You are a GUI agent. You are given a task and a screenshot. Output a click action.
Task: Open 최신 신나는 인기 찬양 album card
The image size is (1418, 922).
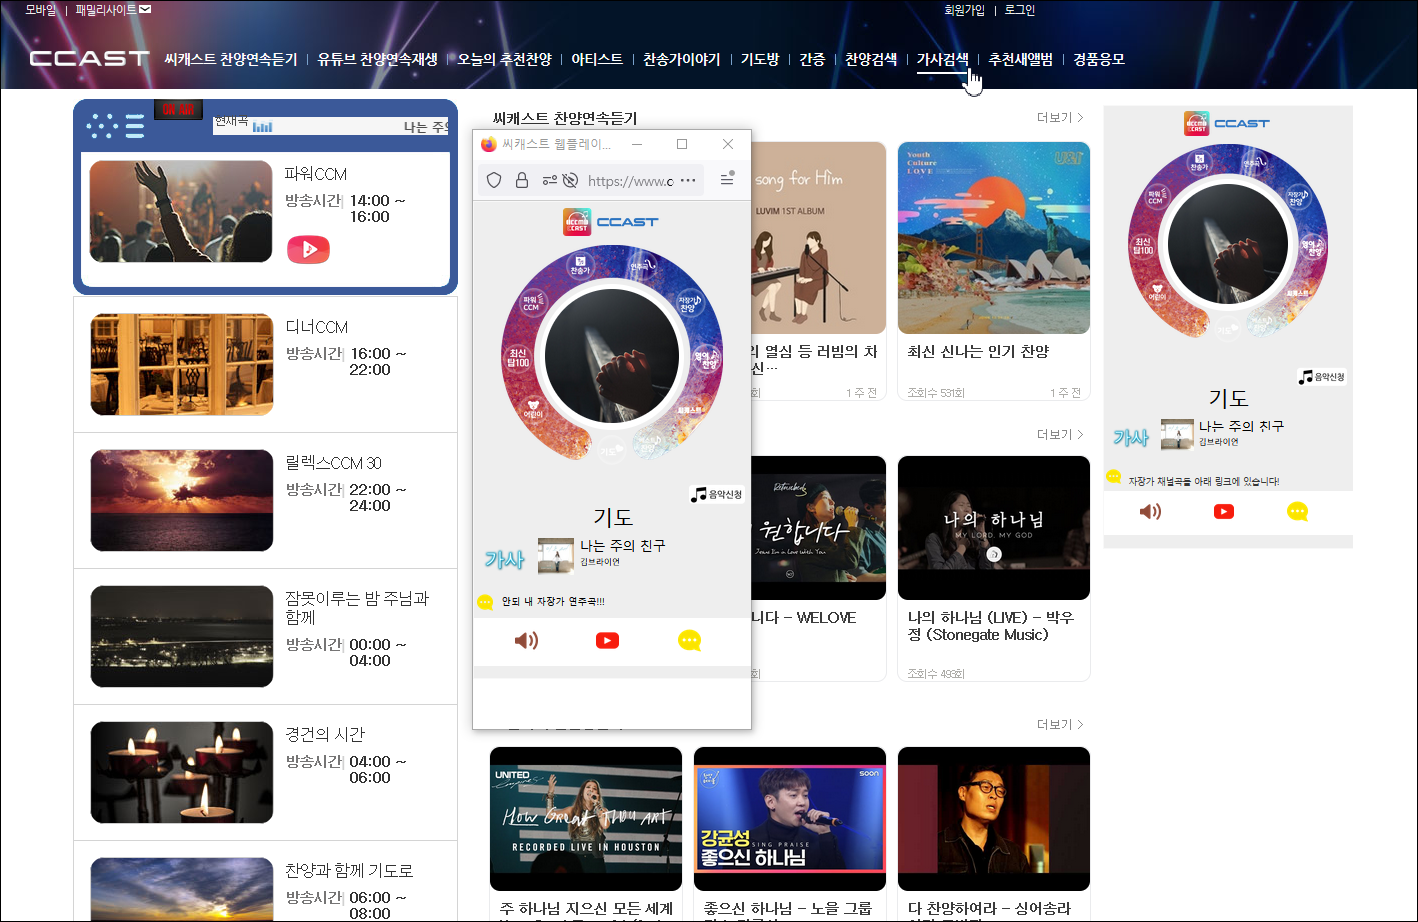pyautogui.click(x=994, y=271)
